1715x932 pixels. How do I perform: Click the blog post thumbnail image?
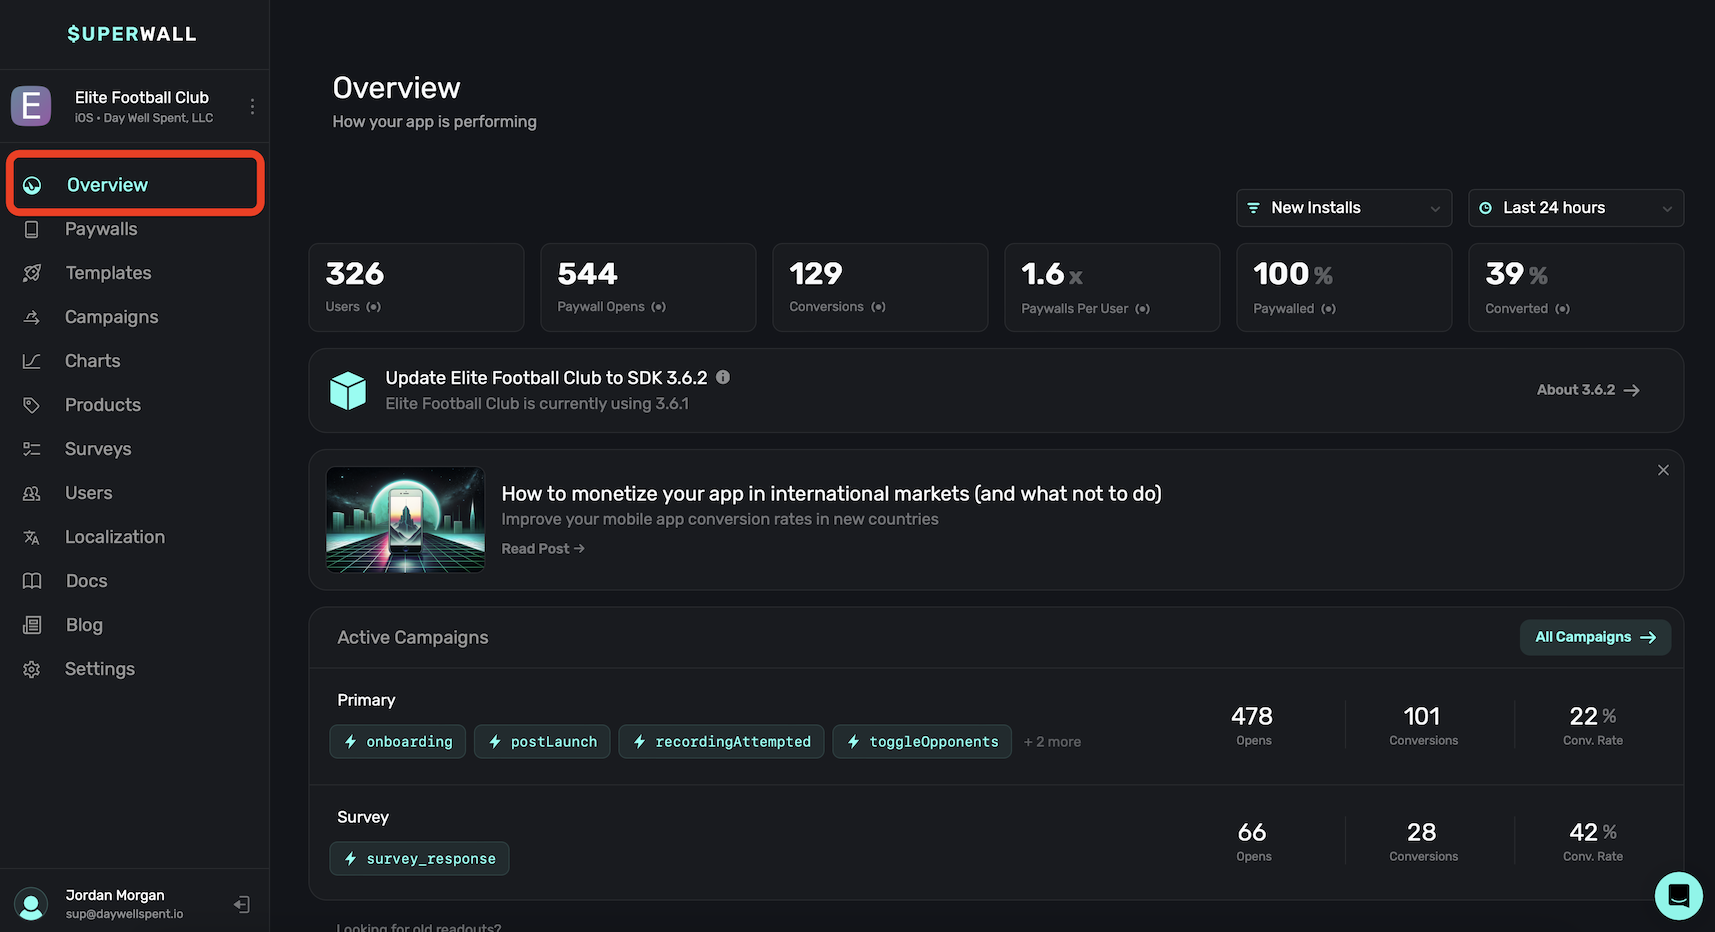405,519
